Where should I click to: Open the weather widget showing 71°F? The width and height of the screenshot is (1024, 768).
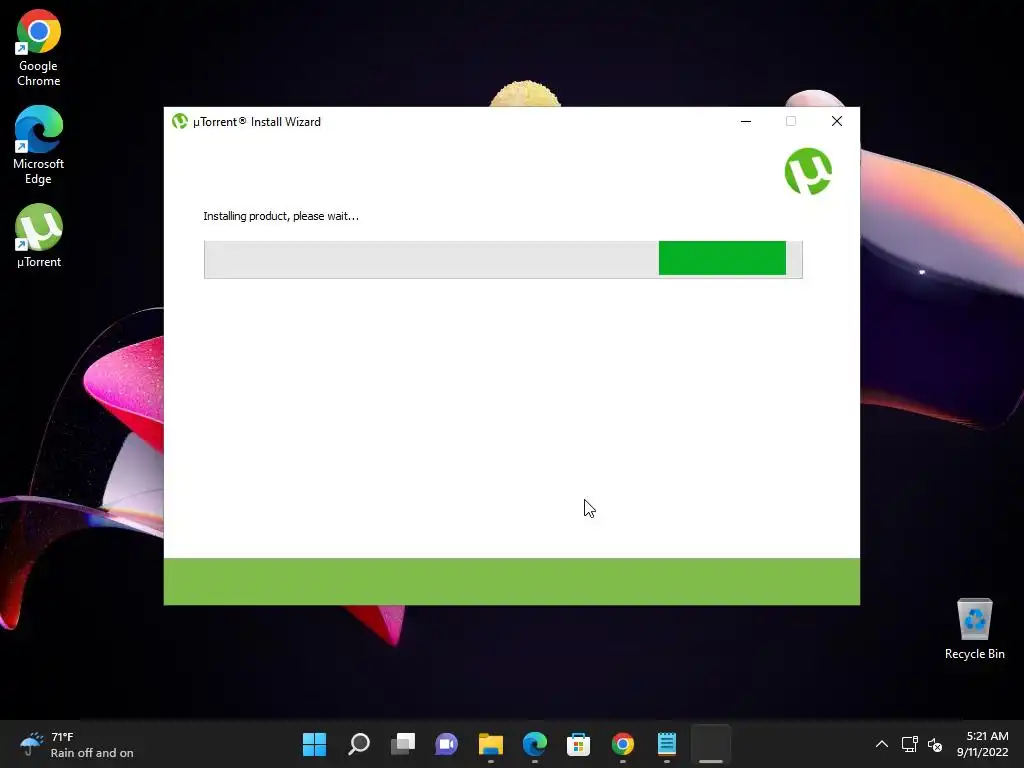(76, 744)
